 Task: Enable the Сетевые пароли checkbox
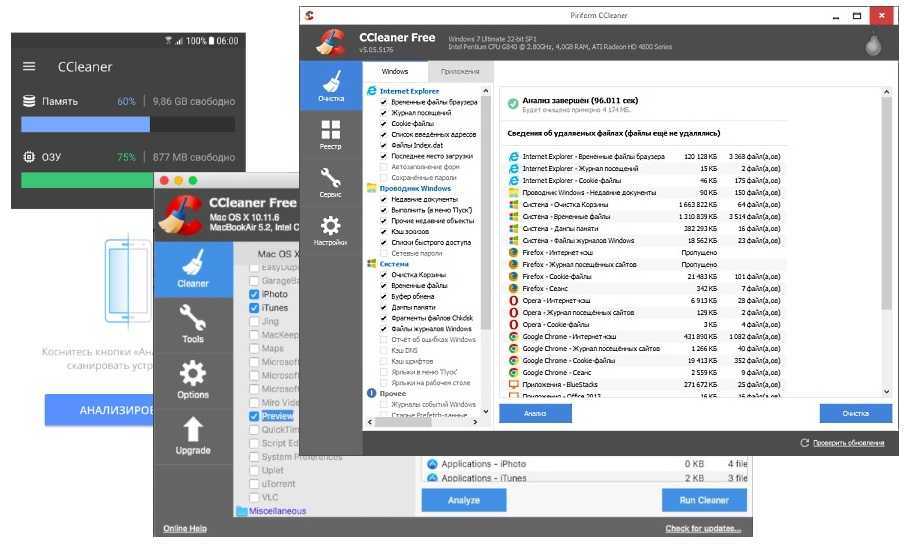(384, 254)
